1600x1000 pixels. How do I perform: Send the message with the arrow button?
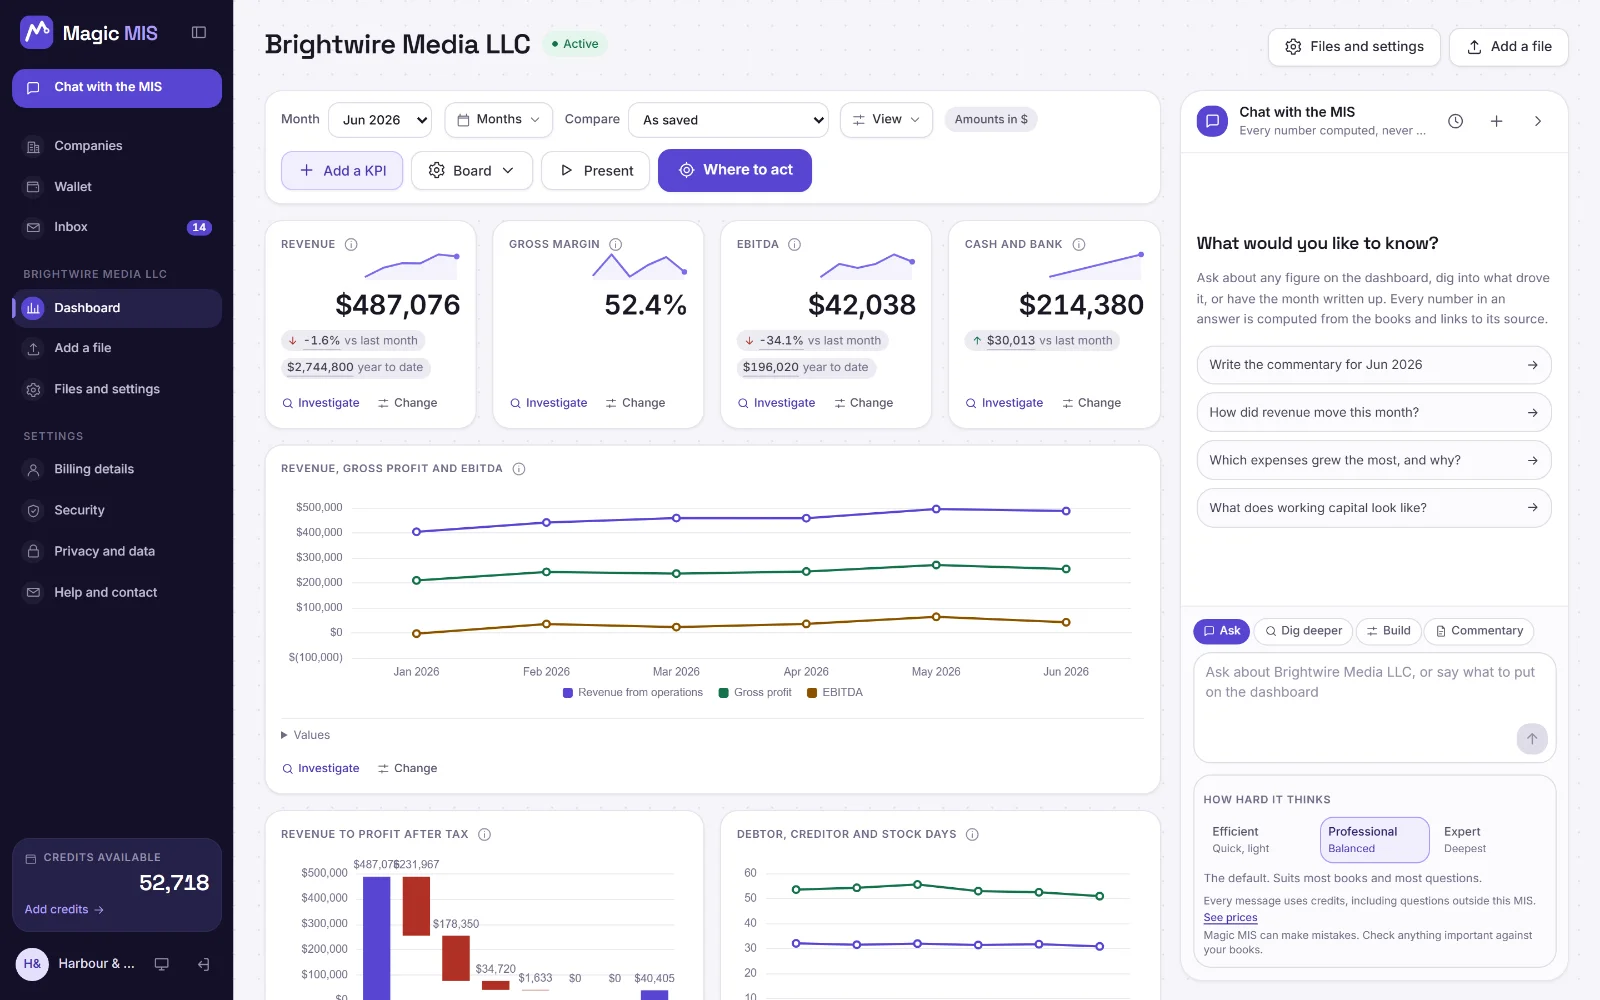coord(1532,739)
